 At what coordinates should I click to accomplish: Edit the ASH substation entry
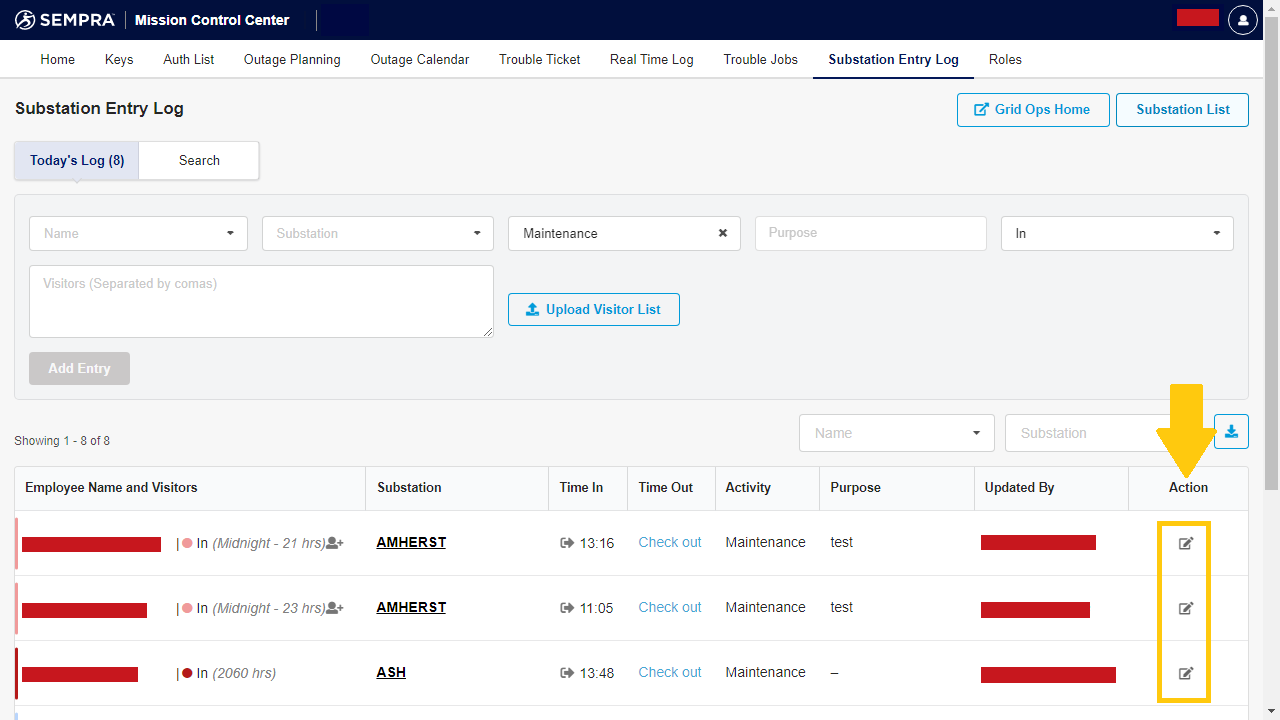click(x=1186, y=673)
